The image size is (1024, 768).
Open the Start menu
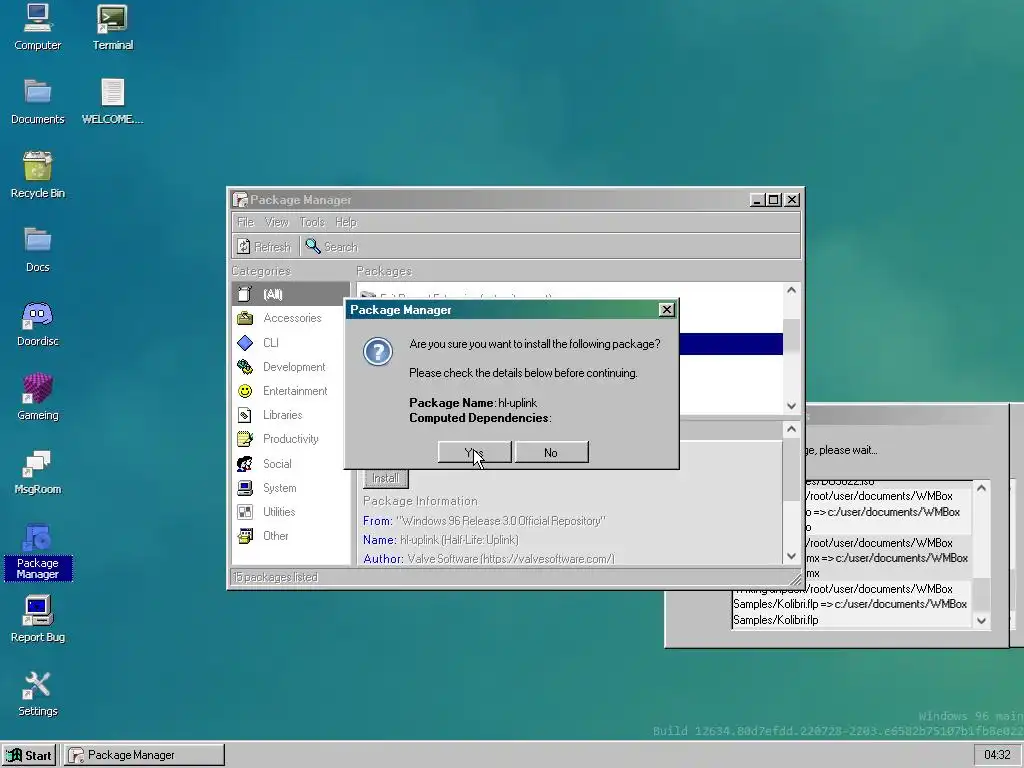pos(29,755)
